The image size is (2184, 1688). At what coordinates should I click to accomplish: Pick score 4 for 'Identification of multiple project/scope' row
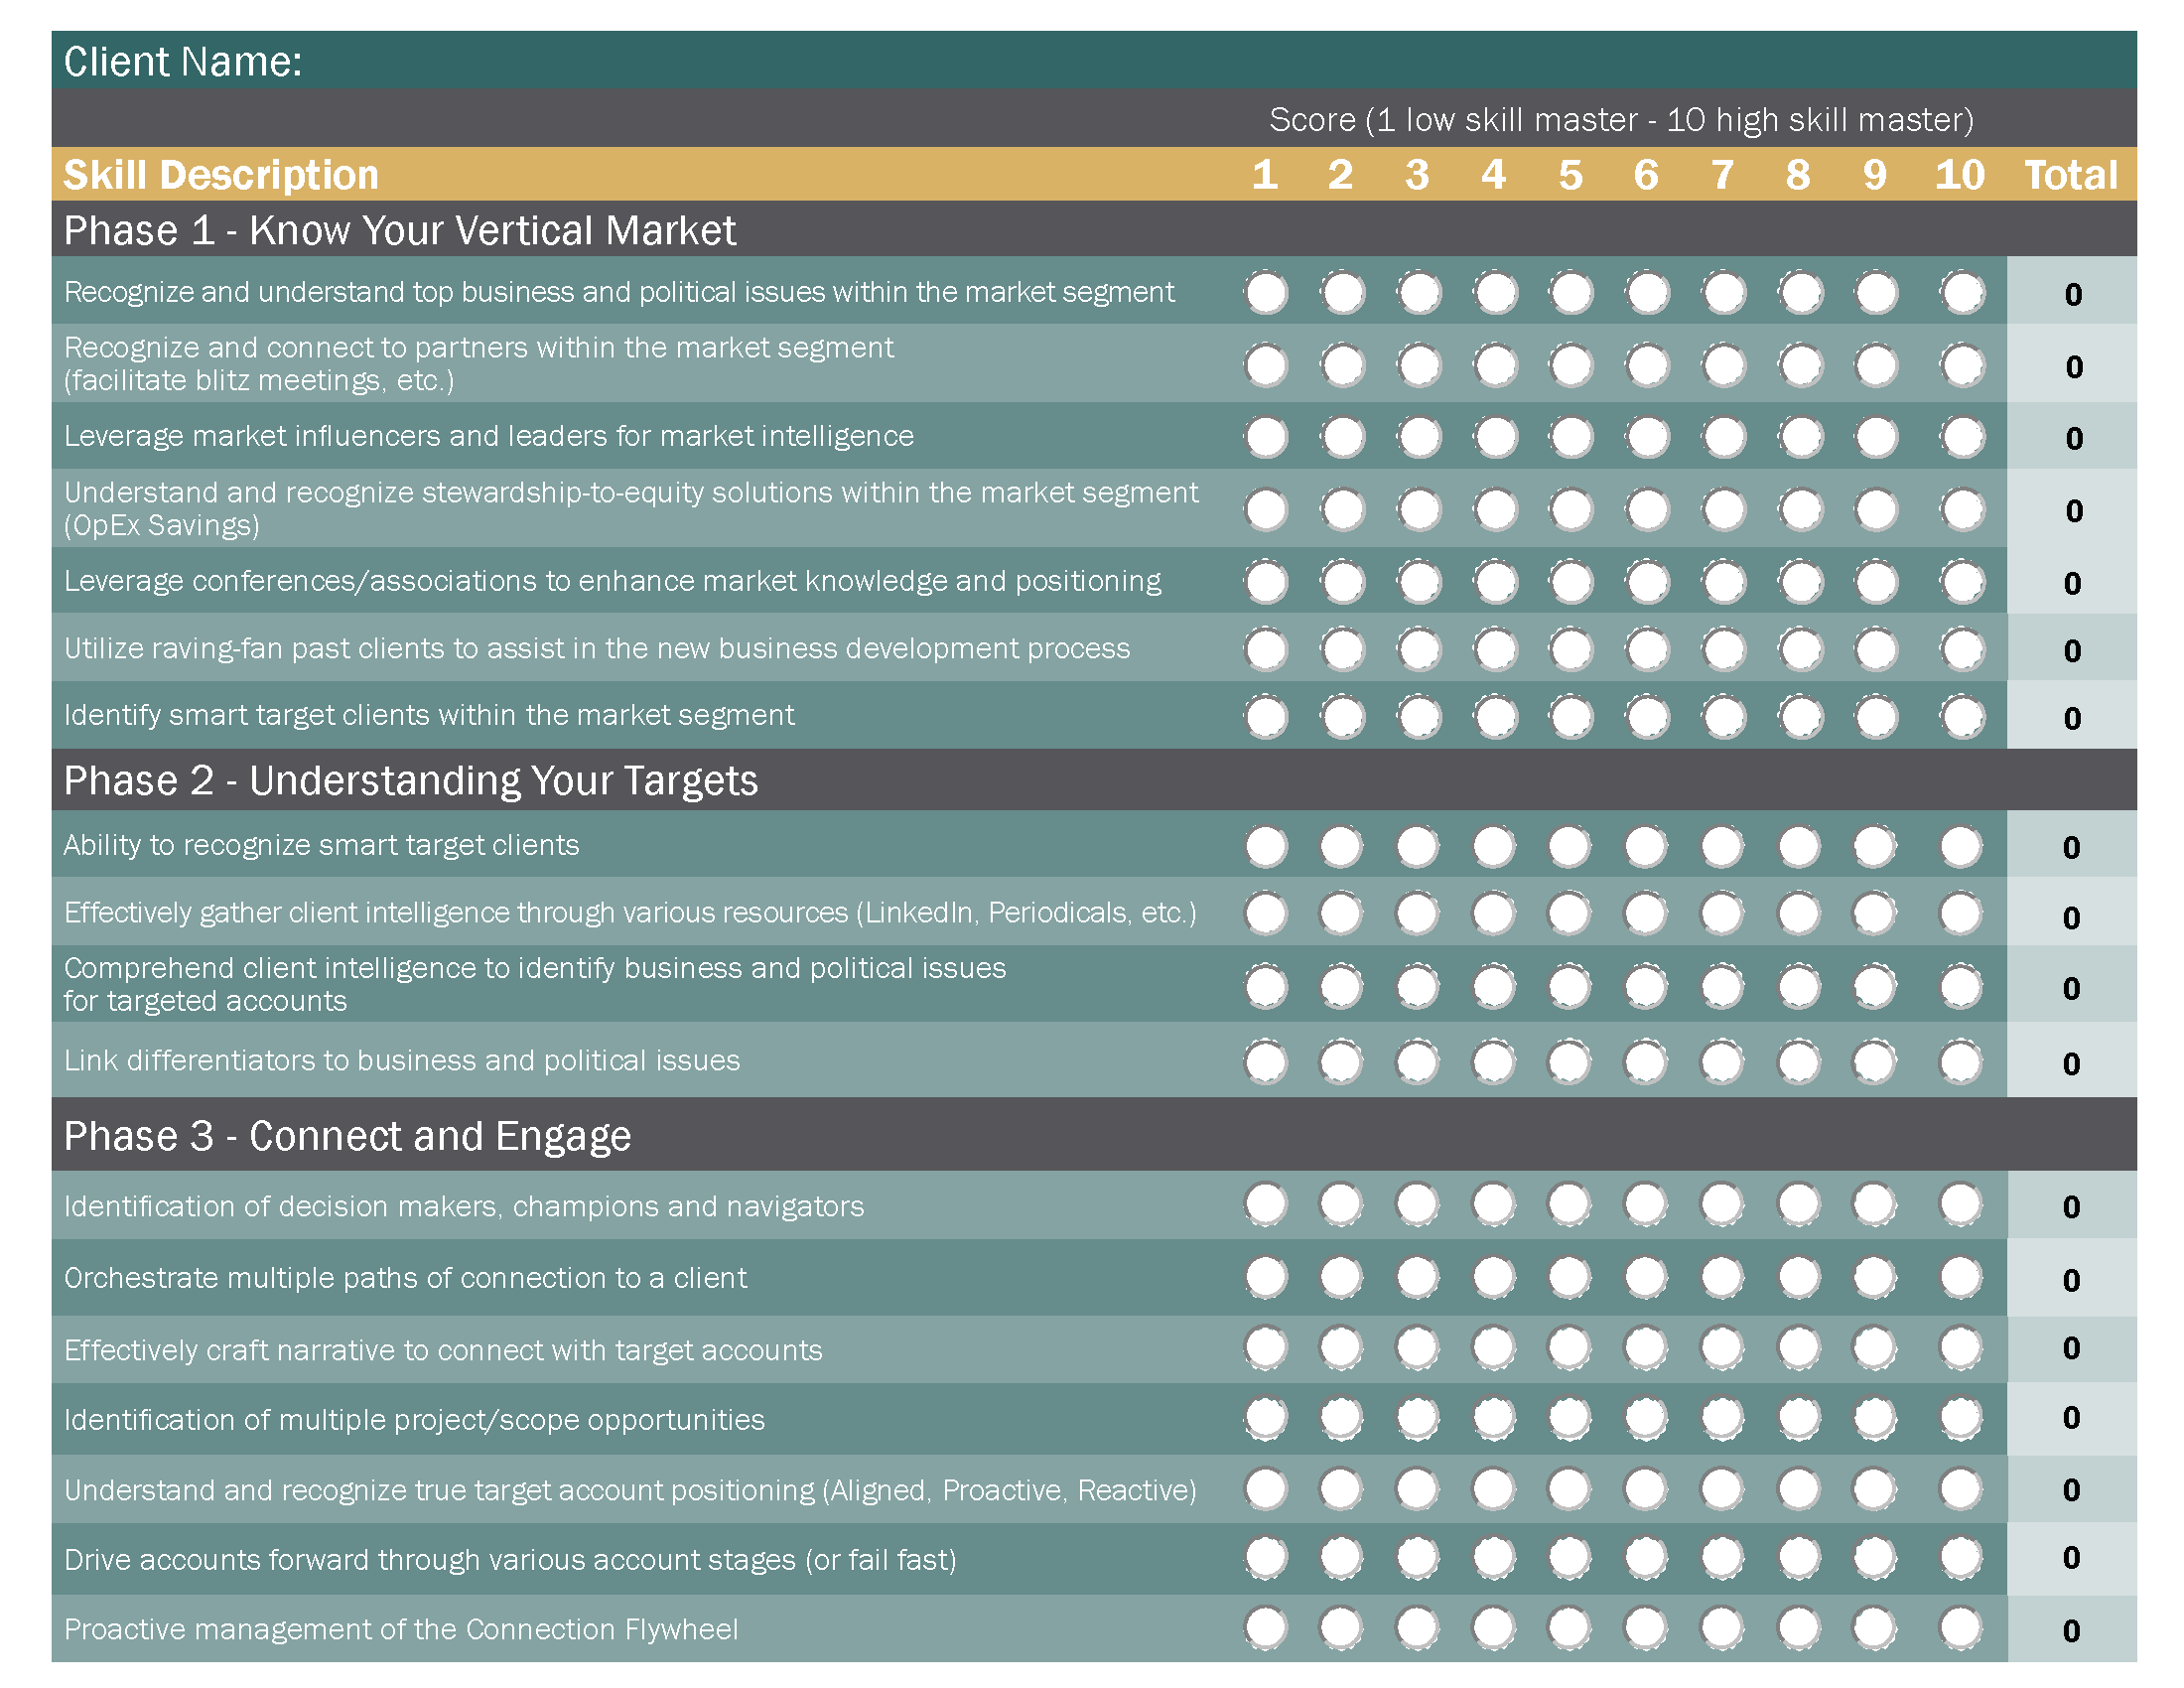tap(1494, 1418)
